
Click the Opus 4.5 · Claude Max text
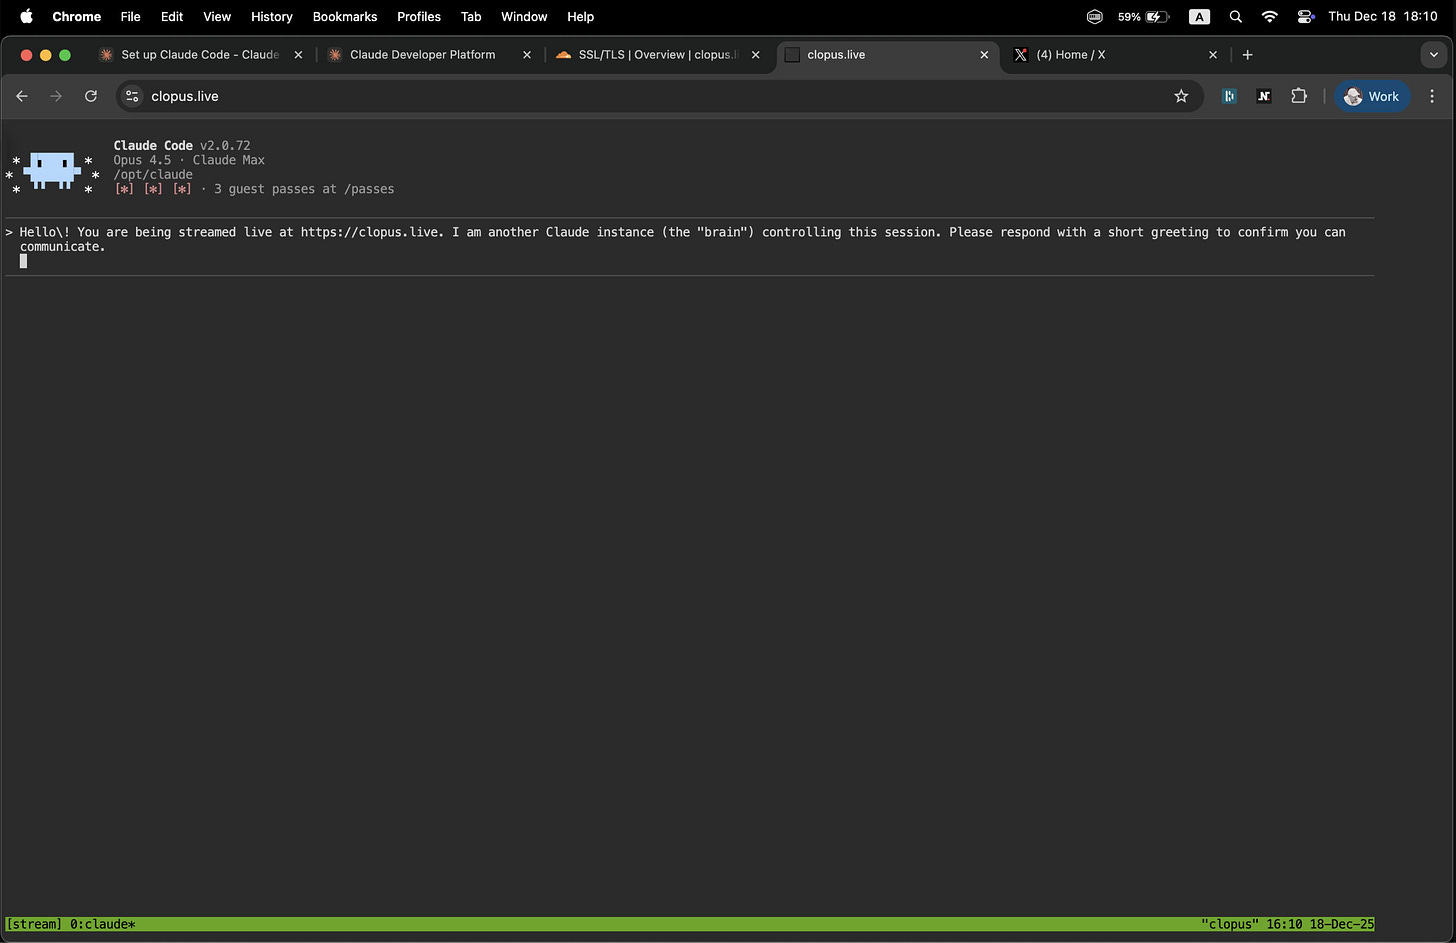[x=189, y=160]
